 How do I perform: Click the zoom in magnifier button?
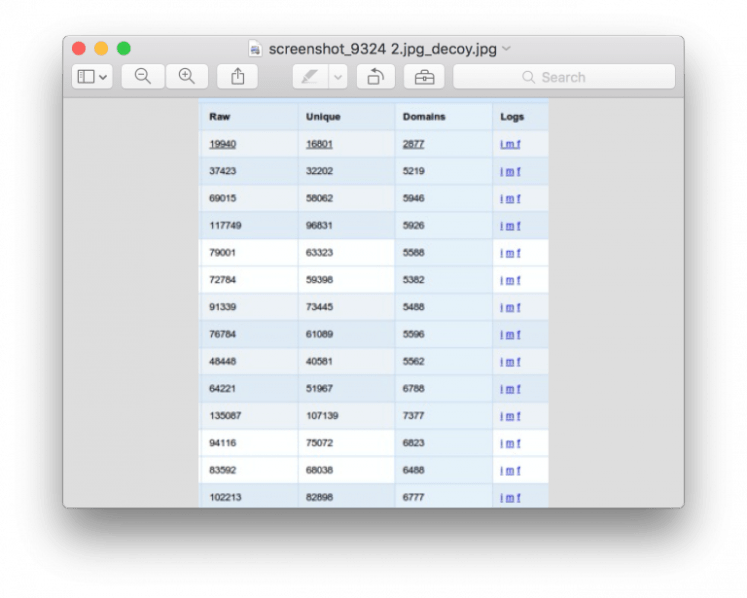point(186,77)
